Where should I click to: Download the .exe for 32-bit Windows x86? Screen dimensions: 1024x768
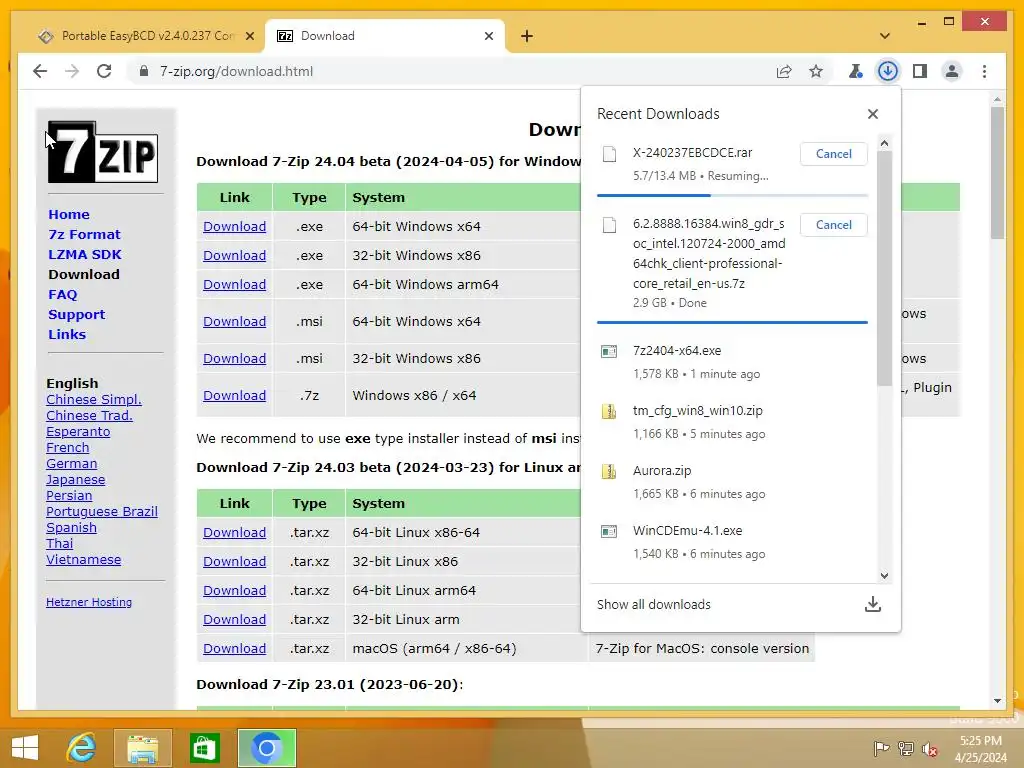coord(234,255)
